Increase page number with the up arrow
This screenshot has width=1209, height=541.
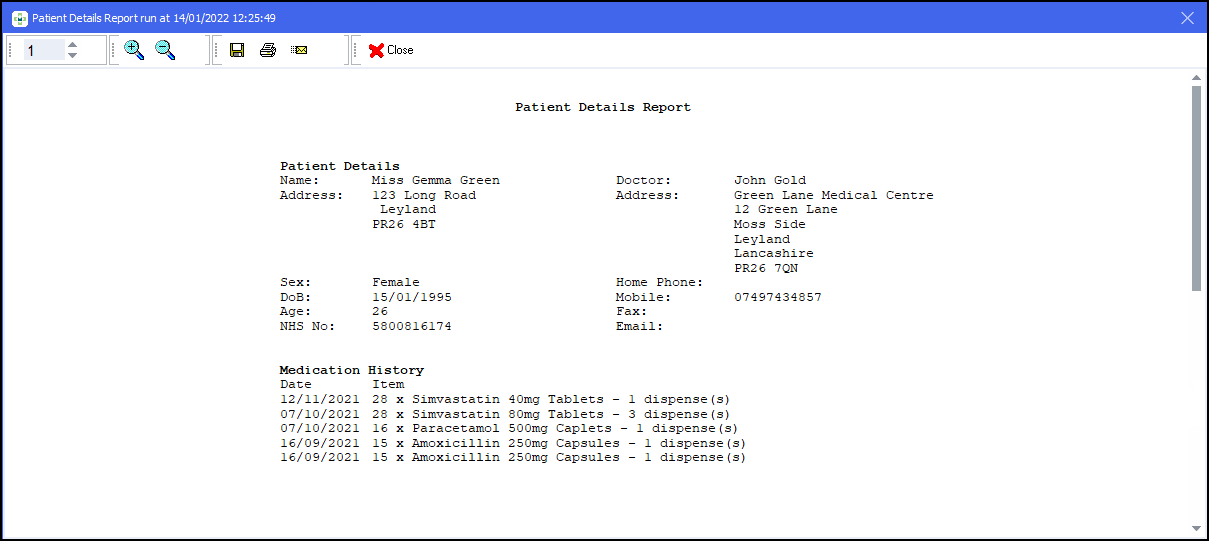click(x=72, y=44)
